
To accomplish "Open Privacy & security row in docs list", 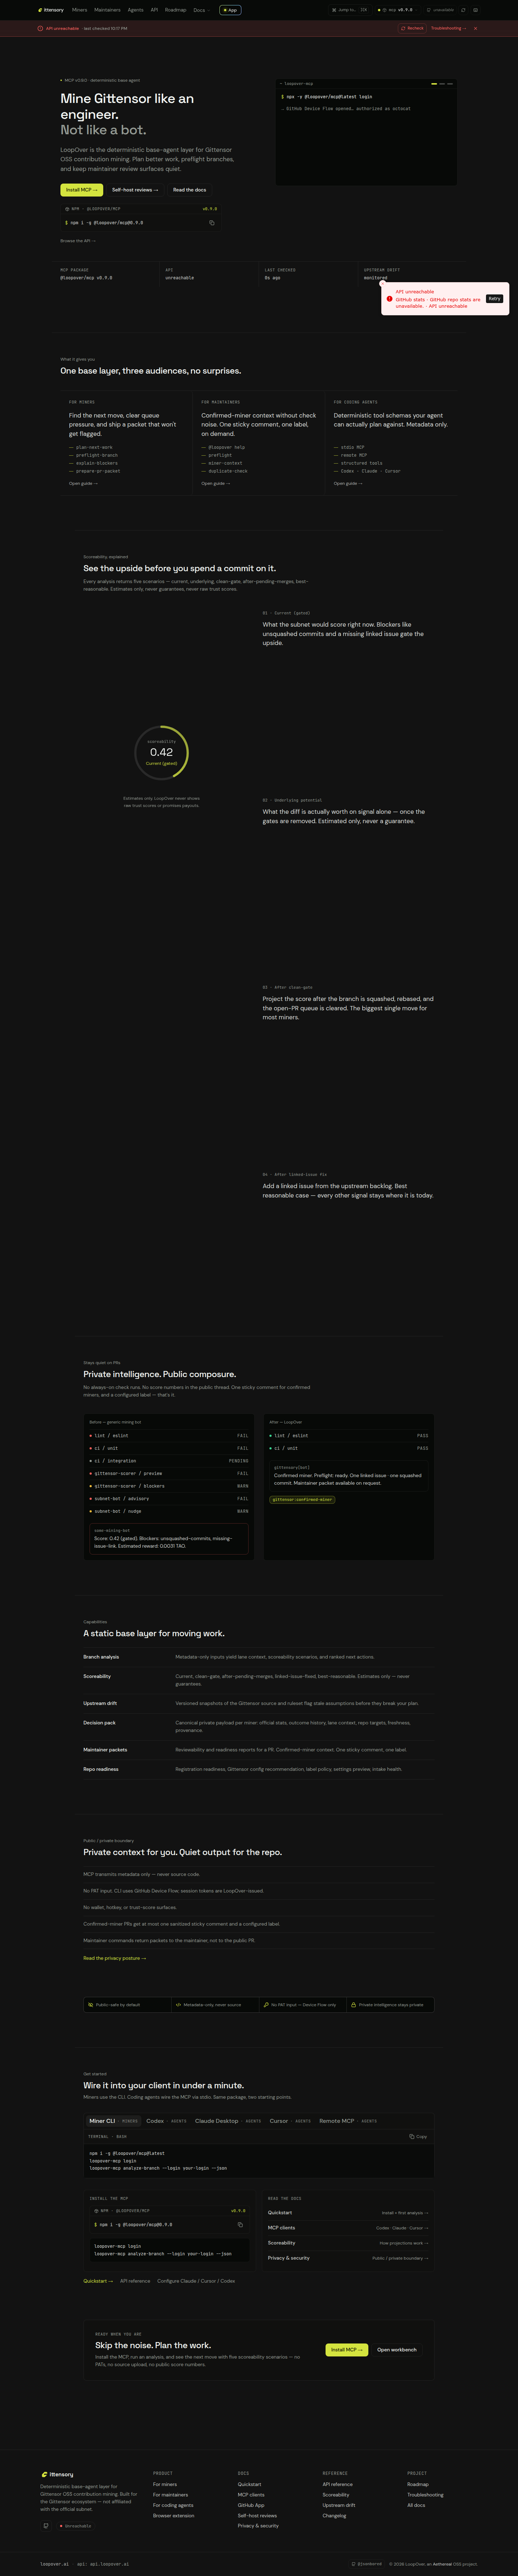I will [348, 2258].
